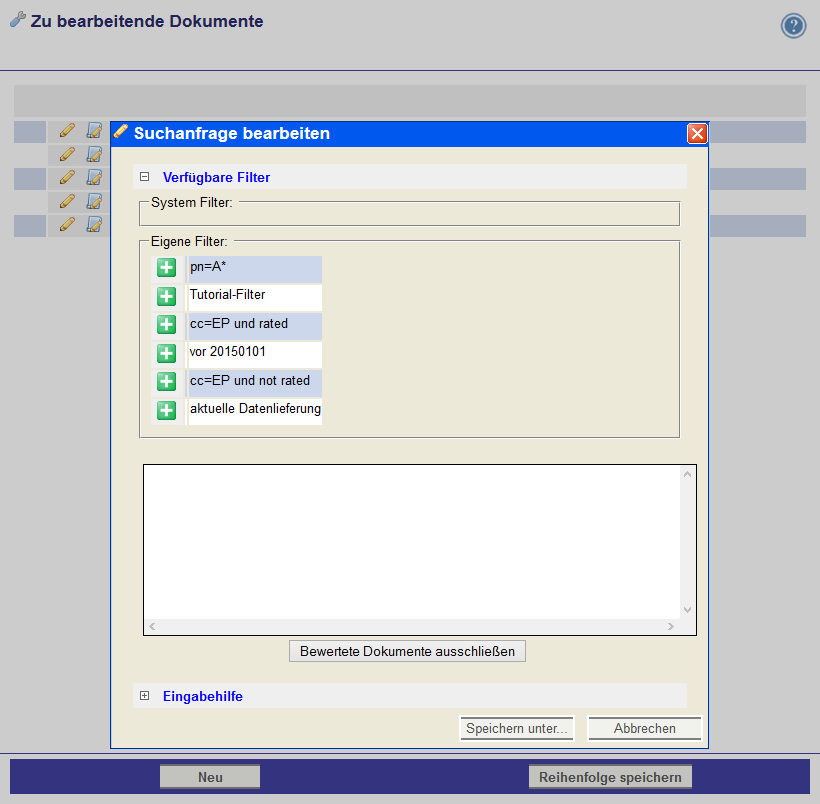Click the document-edit icon in the fourth background row
Image resolution: width=820 pixels, height=804 pixels.
tap(94, 201)
